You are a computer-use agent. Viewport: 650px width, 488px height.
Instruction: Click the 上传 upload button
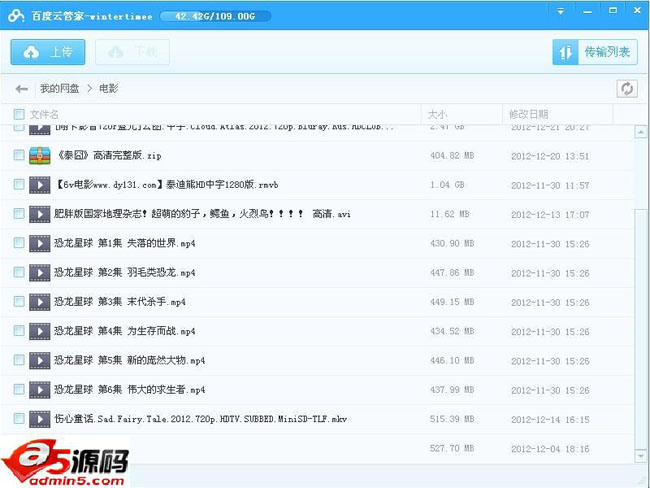click(x=48, y=52)
